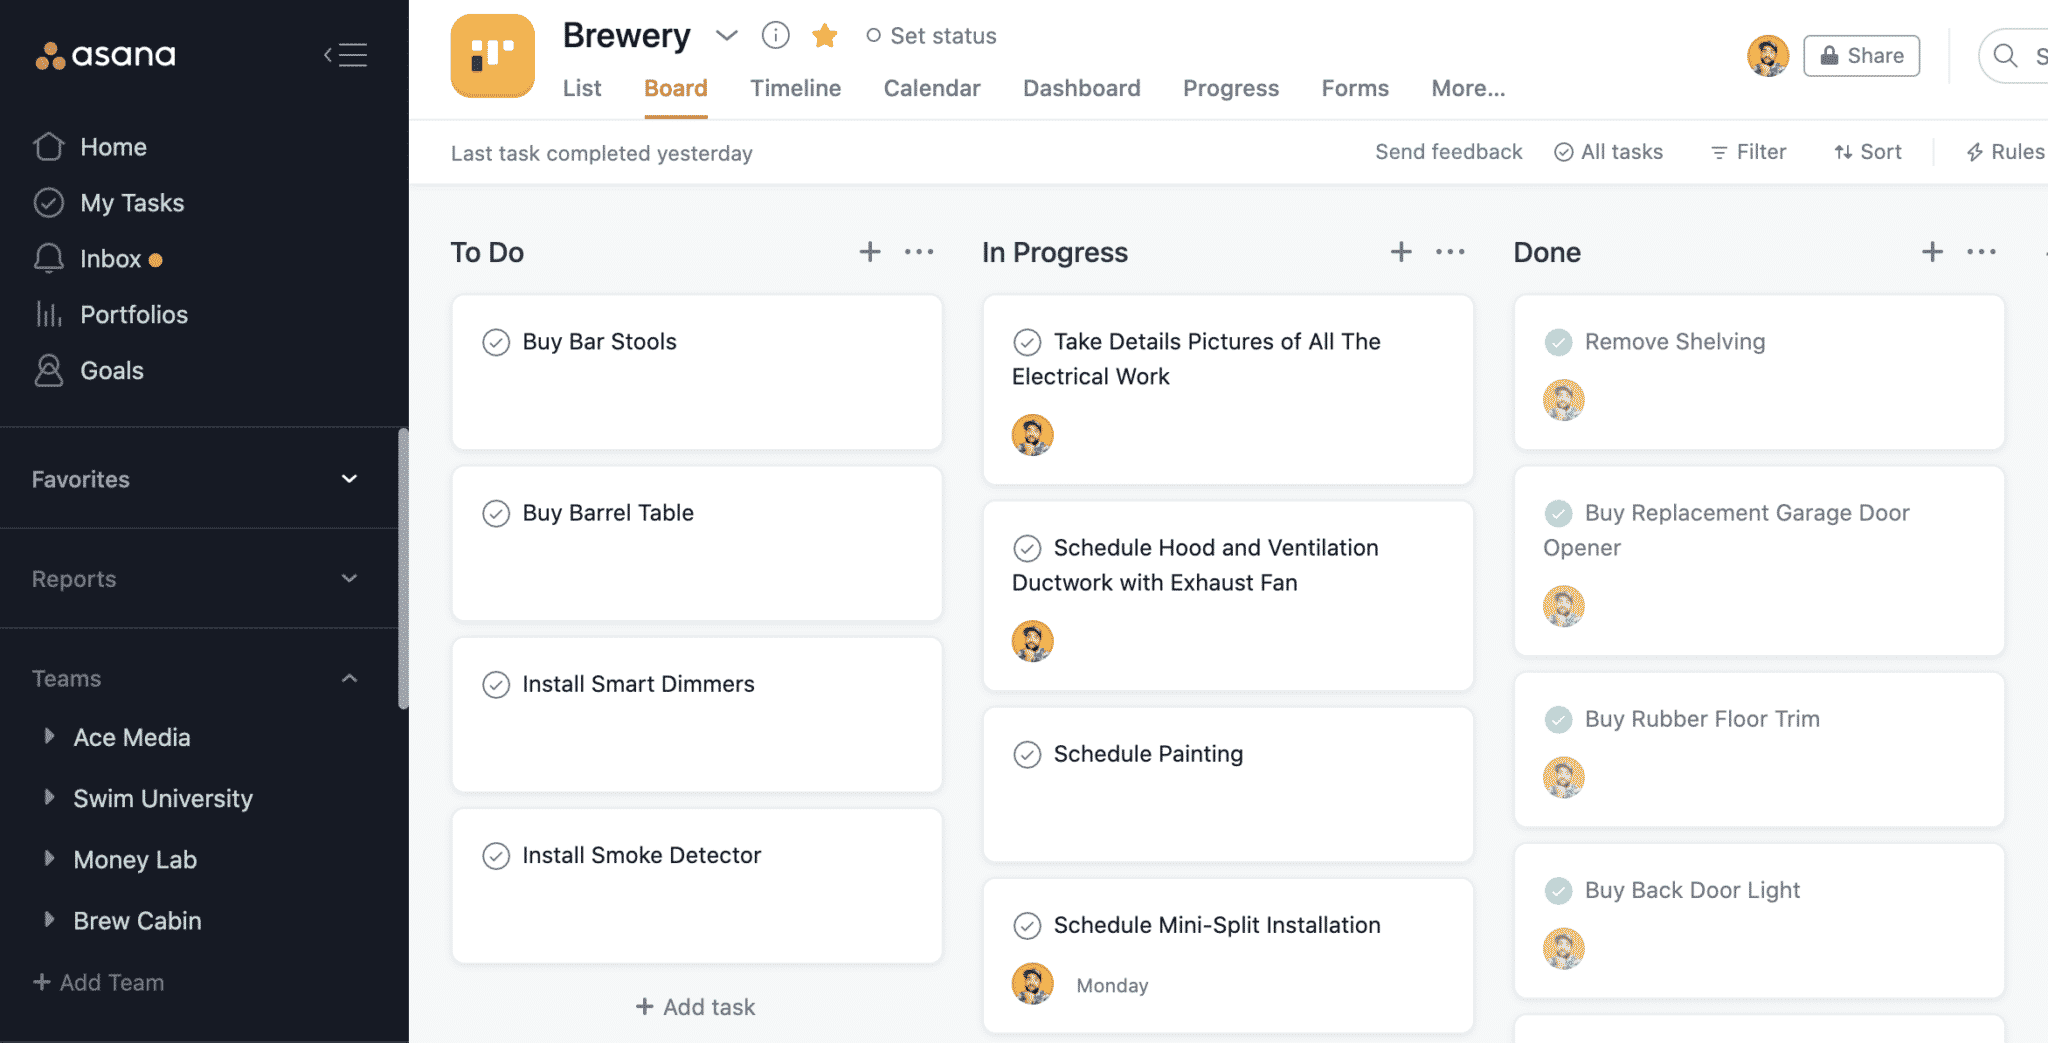2048x1043 pixels.
Task: Click the Home icon in sidebar
Action: click(47, 146)
